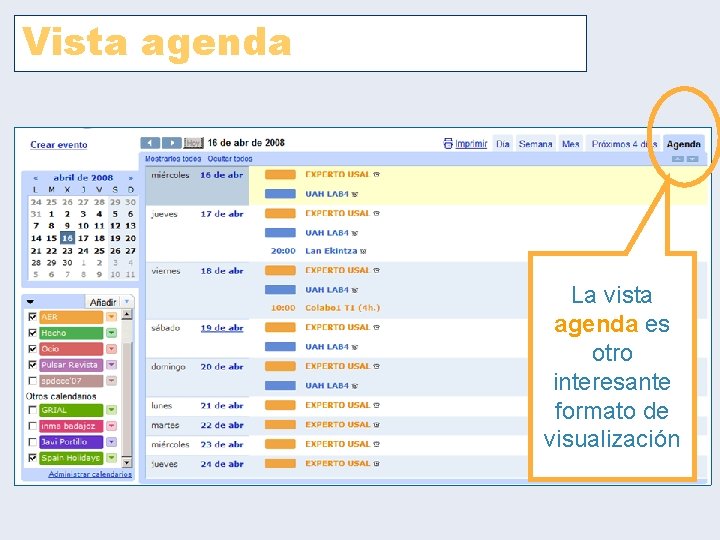Enable the GRIAL calendar checkbox

33,410
